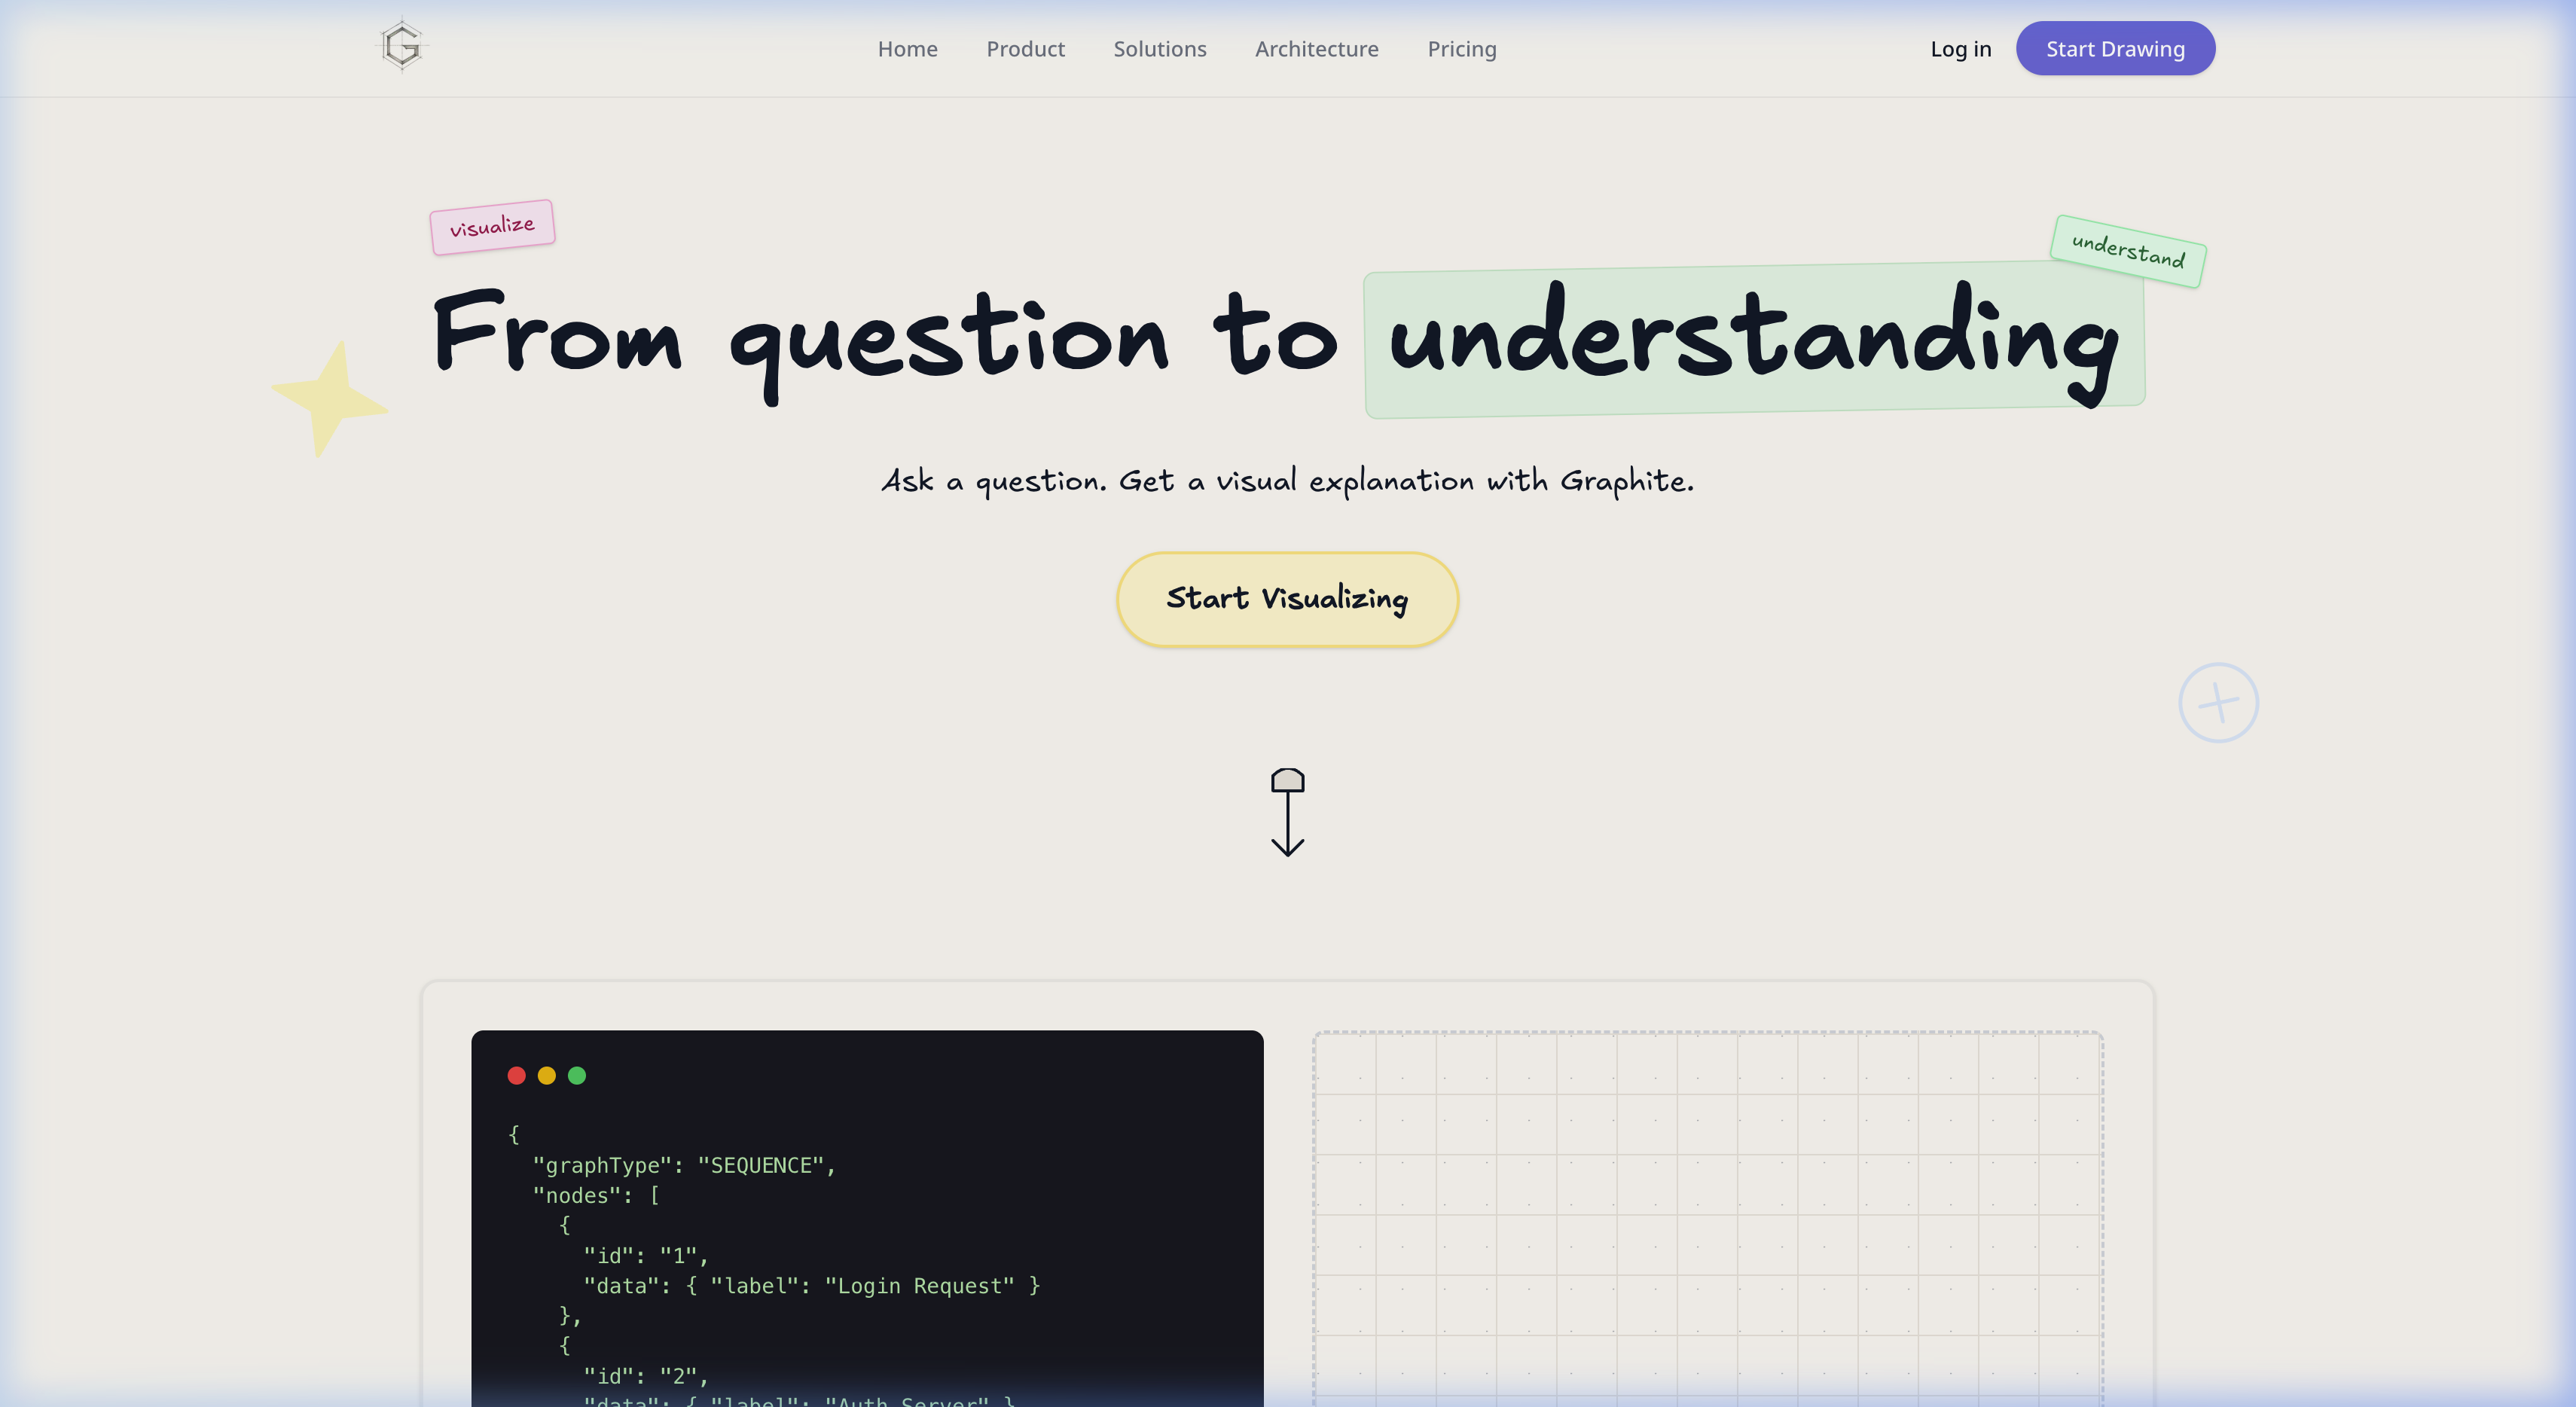
Task: Click the green dot in the code window
Action: (577, 1075)
